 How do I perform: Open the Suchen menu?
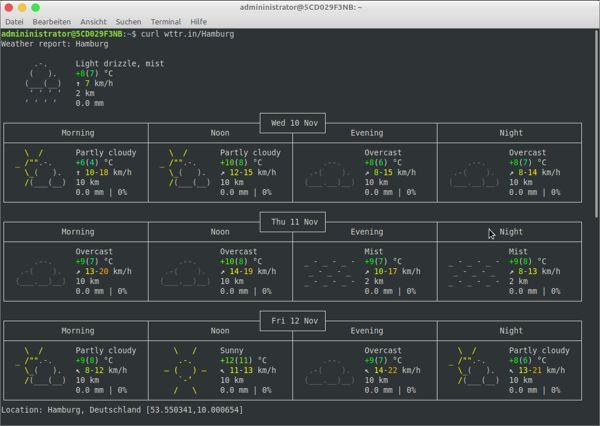tap(128, 21)
